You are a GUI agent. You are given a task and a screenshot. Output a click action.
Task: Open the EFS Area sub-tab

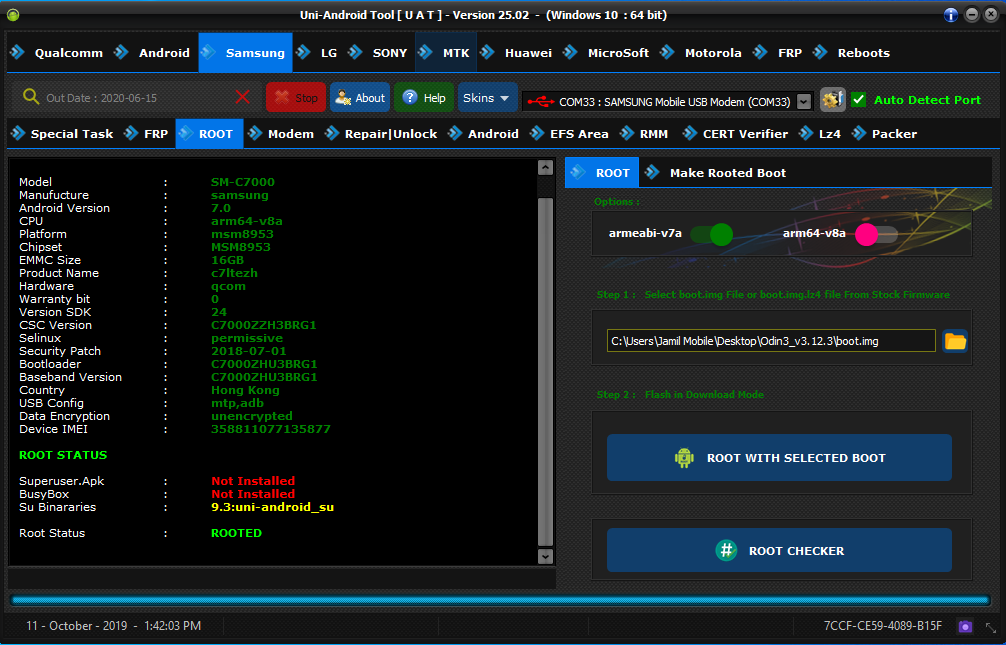pos(570,133)
